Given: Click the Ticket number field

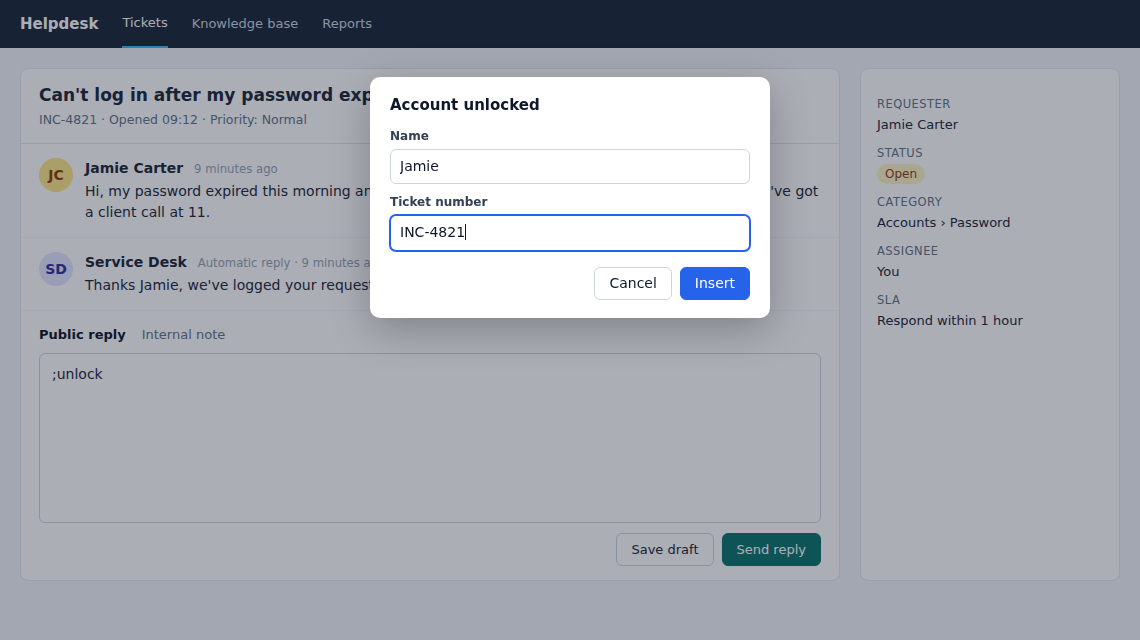Looking at the screenshot, I should point(570,233).
